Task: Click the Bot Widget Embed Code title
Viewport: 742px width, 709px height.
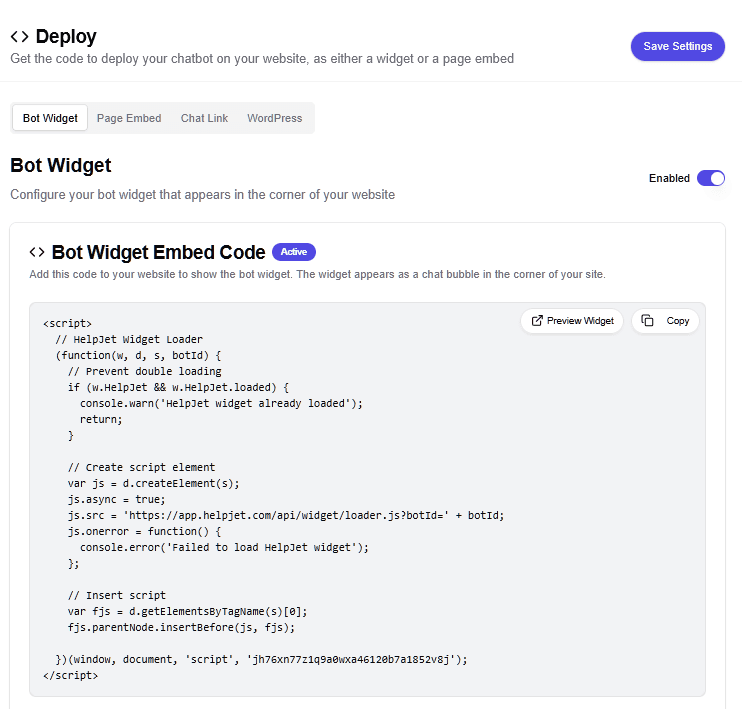Action: click(x=158, y=252)
